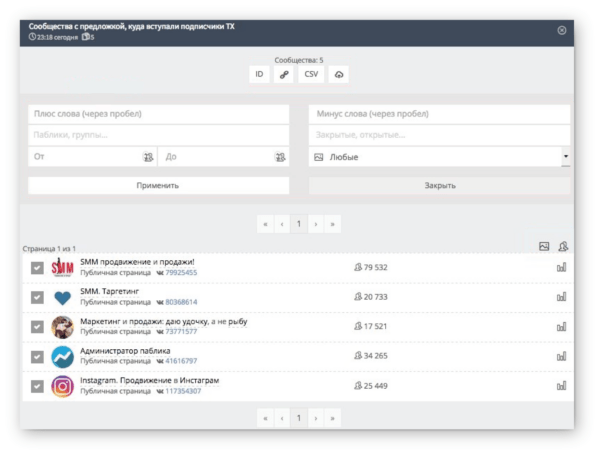Go to previous page in bottom pagination
This screenshot has height=455, width=600.
282,418
